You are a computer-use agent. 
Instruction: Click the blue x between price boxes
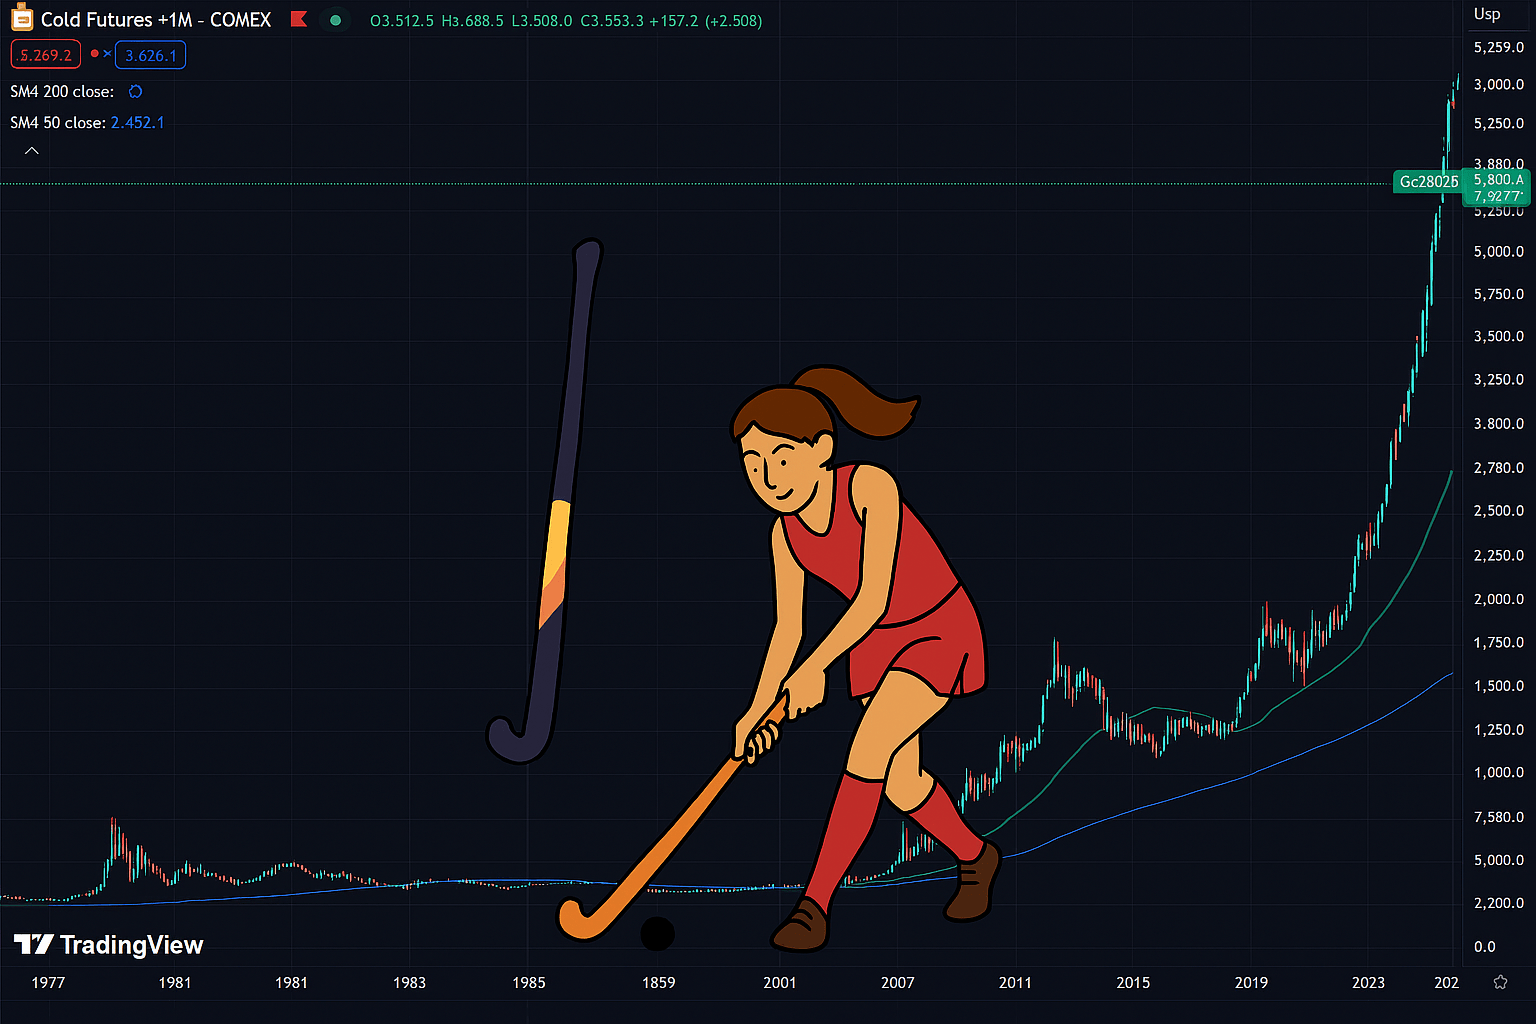[107, 54]
